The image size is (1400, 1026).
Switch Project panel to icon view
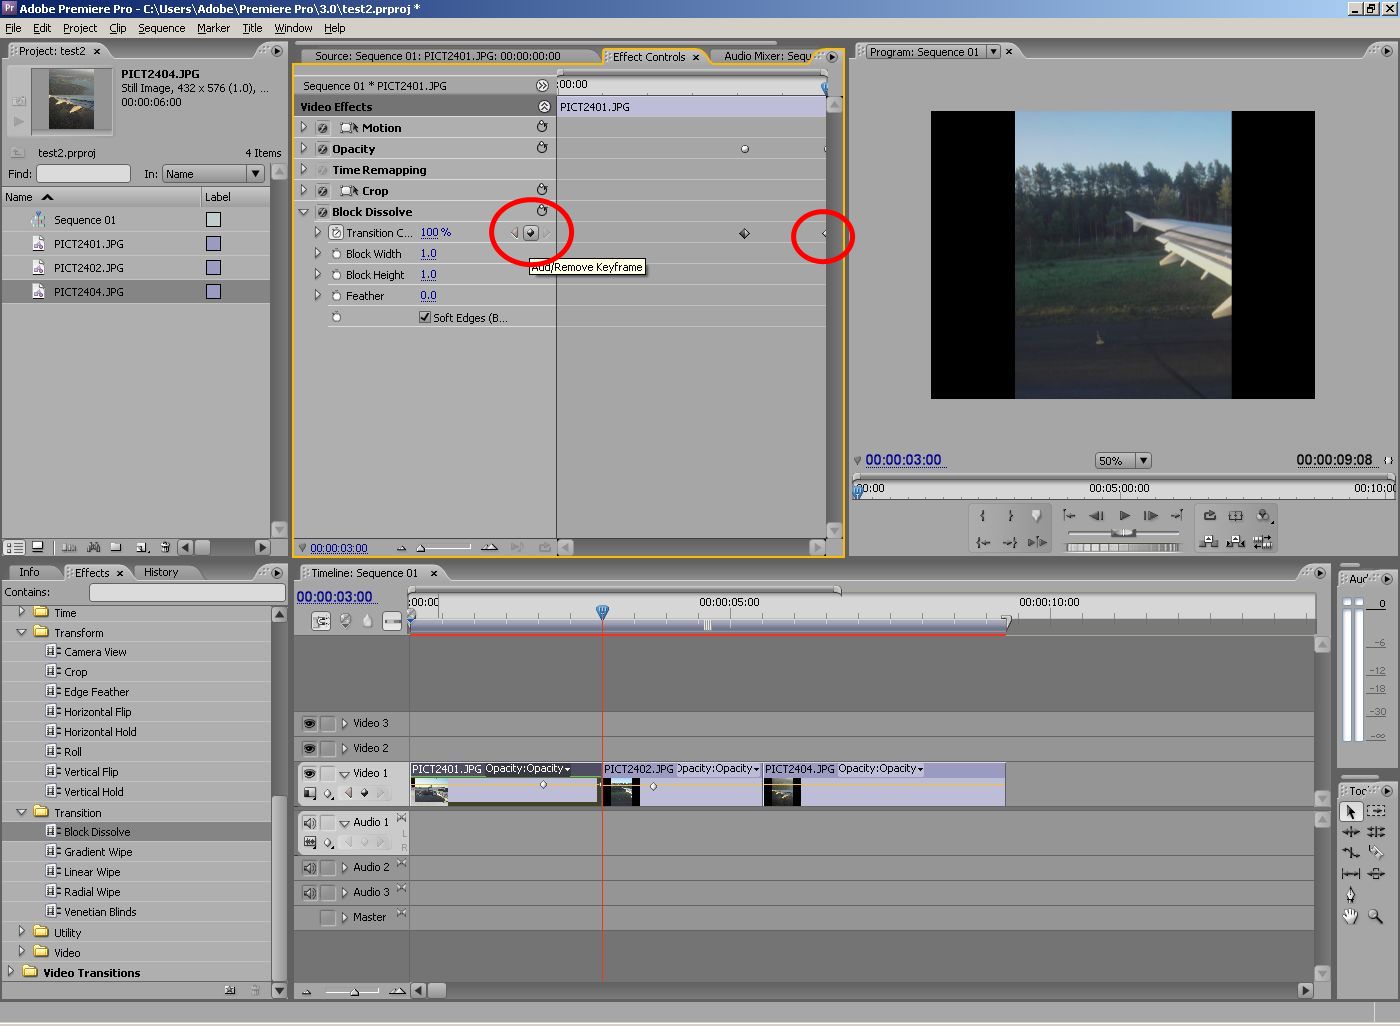click(x=38, y=547)
